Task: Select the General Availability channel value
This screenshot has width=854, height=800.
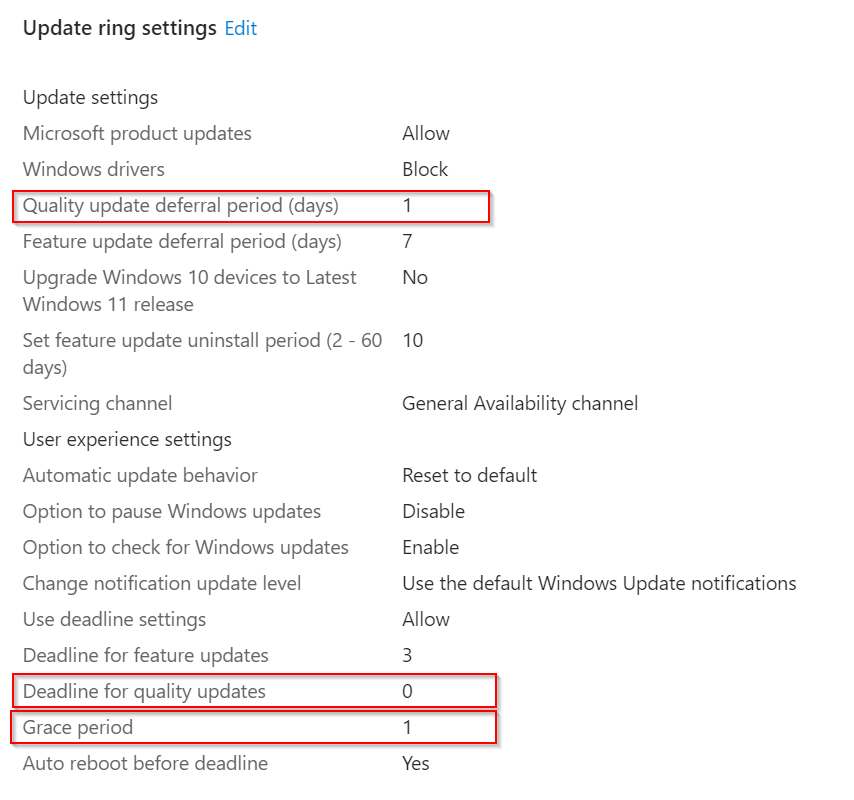Action: pos(519,403)
